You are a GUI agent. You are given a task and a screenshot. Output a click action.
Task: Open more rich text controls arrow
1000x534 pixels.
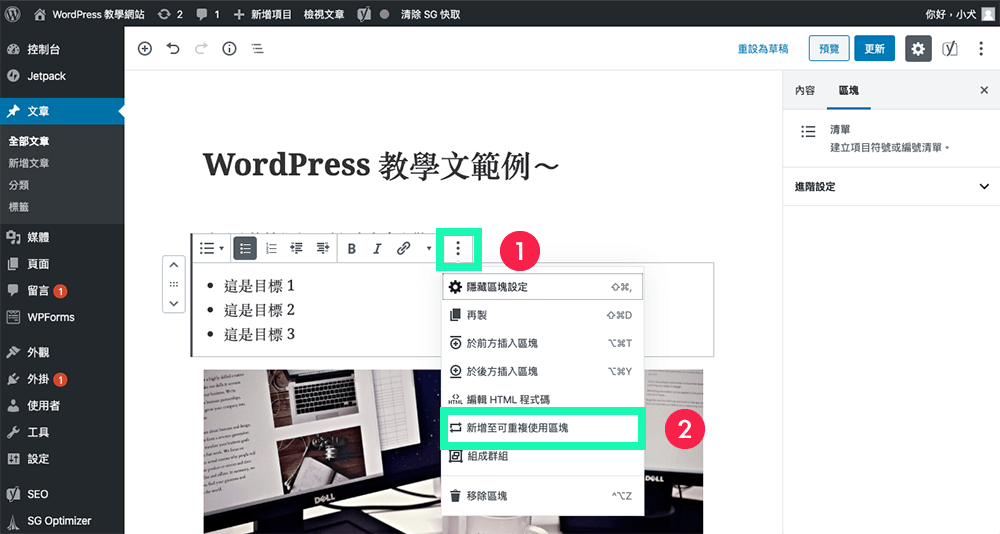click(x=429, y=249)
